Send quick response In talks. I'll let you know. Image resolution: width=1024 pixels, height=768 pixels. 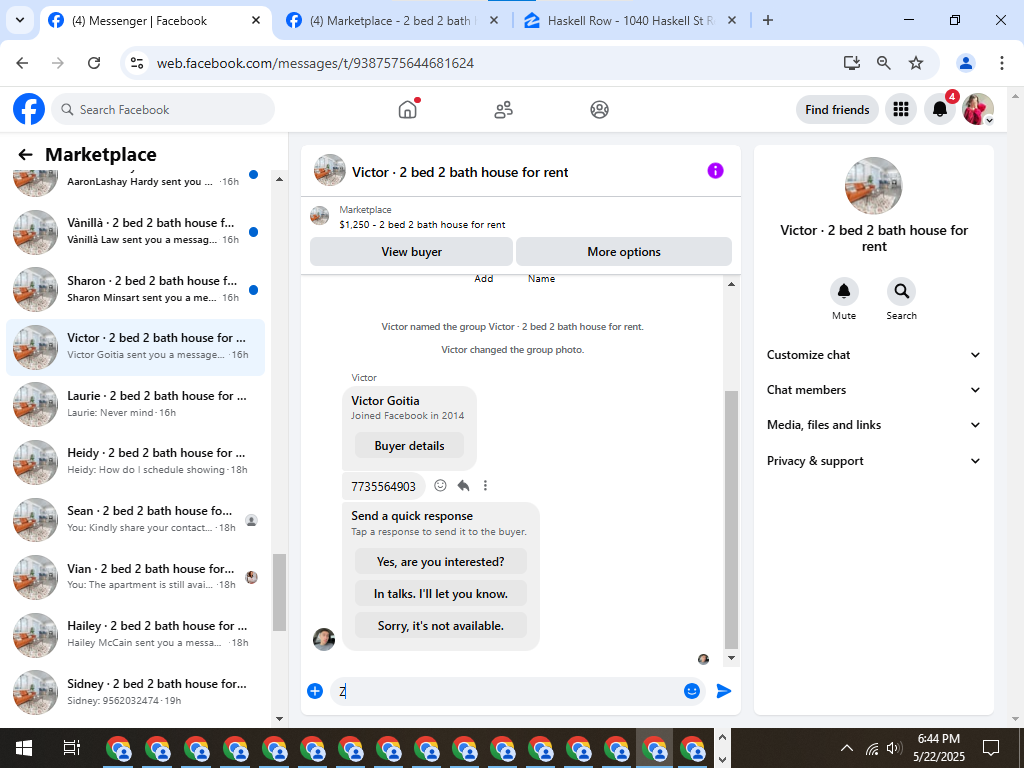pos(441,594)
